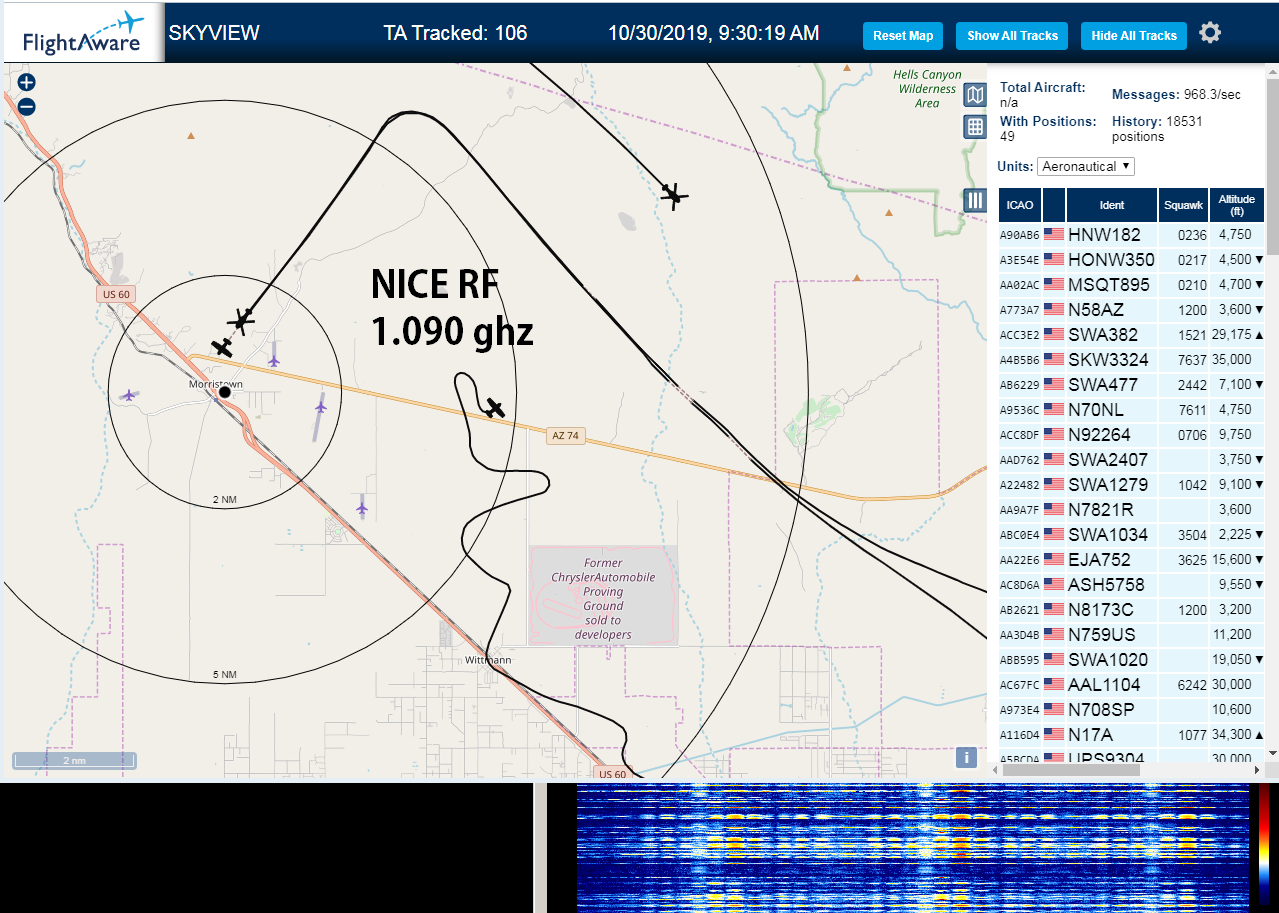This screenshot has height=913, width=1279.
Task: Sort table by Squawk column
Action: (1183, 205)
